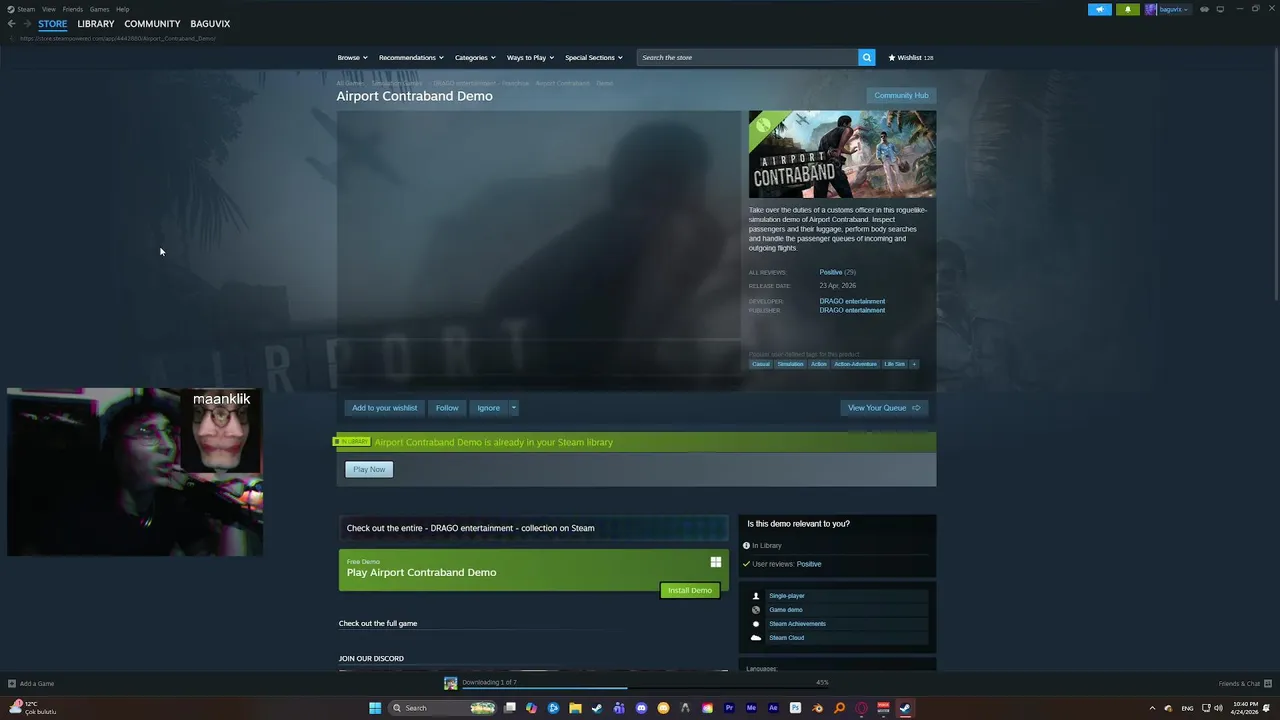Click the Steam Achievements badge icon
The width and height of the screenshot is (1280, 720).
(x=756, y=624)
